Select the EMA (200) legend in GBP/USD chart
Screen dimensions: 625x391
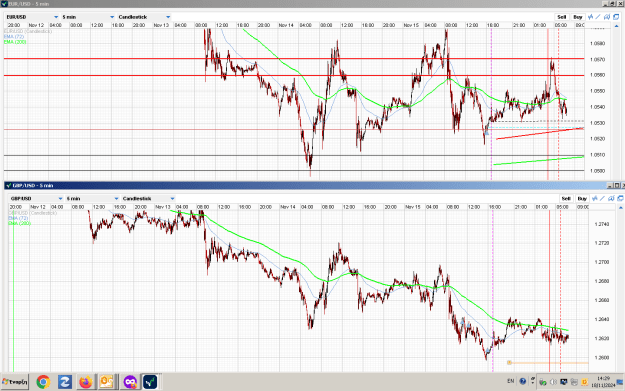pyautogui.click(x=20, y=223)
